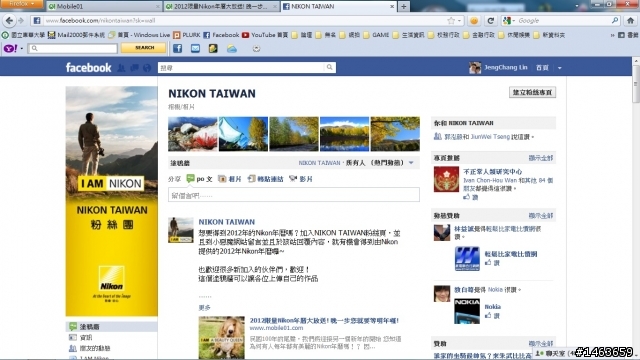The image size is (640, 360).
Task: Click the magnifier in the Facebook search box
Action: click(x=329, y=67)
